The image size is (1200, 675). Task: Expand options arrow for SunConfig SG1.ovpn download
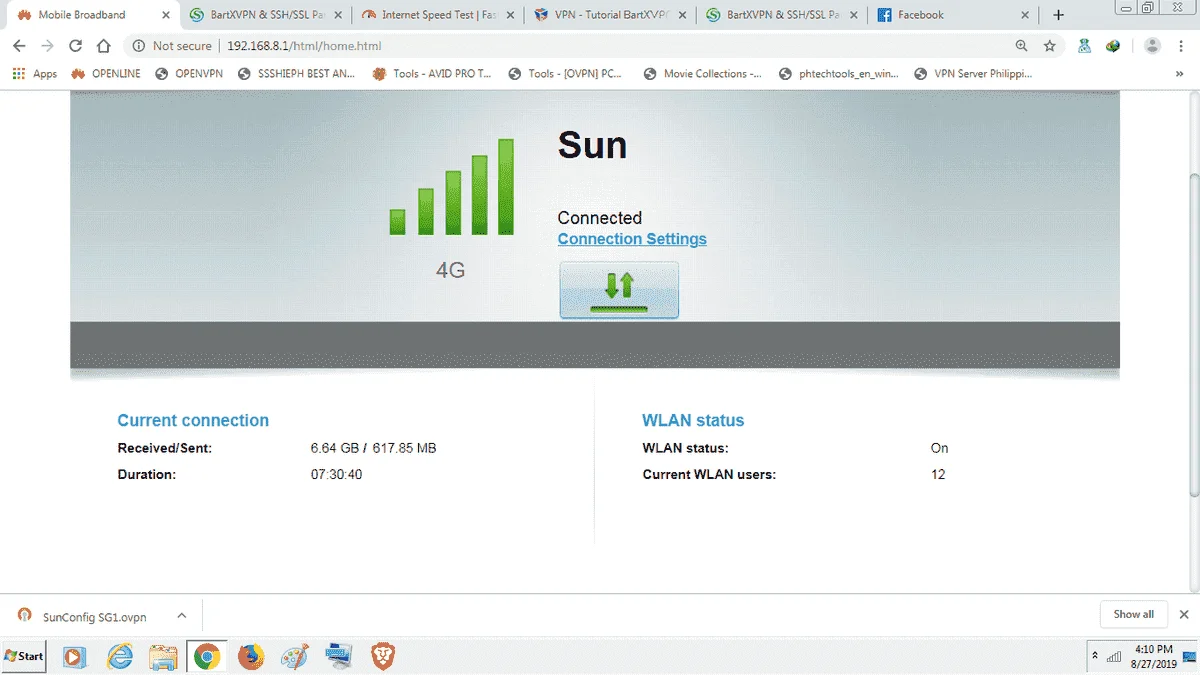click(x=181, y=616)
